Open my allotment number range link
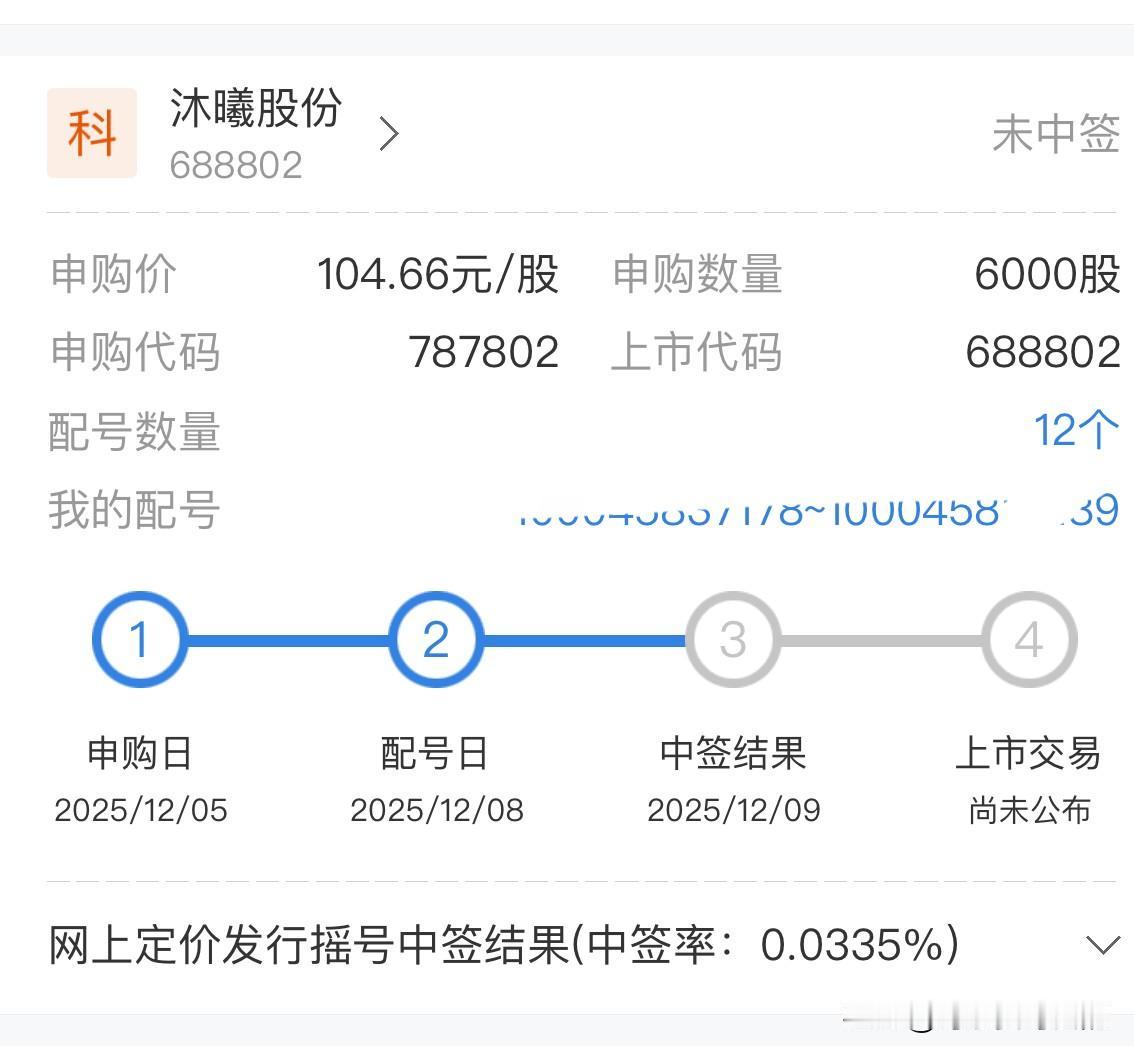The height and width of the screenshot is (1056, 1134). (819, 511)
